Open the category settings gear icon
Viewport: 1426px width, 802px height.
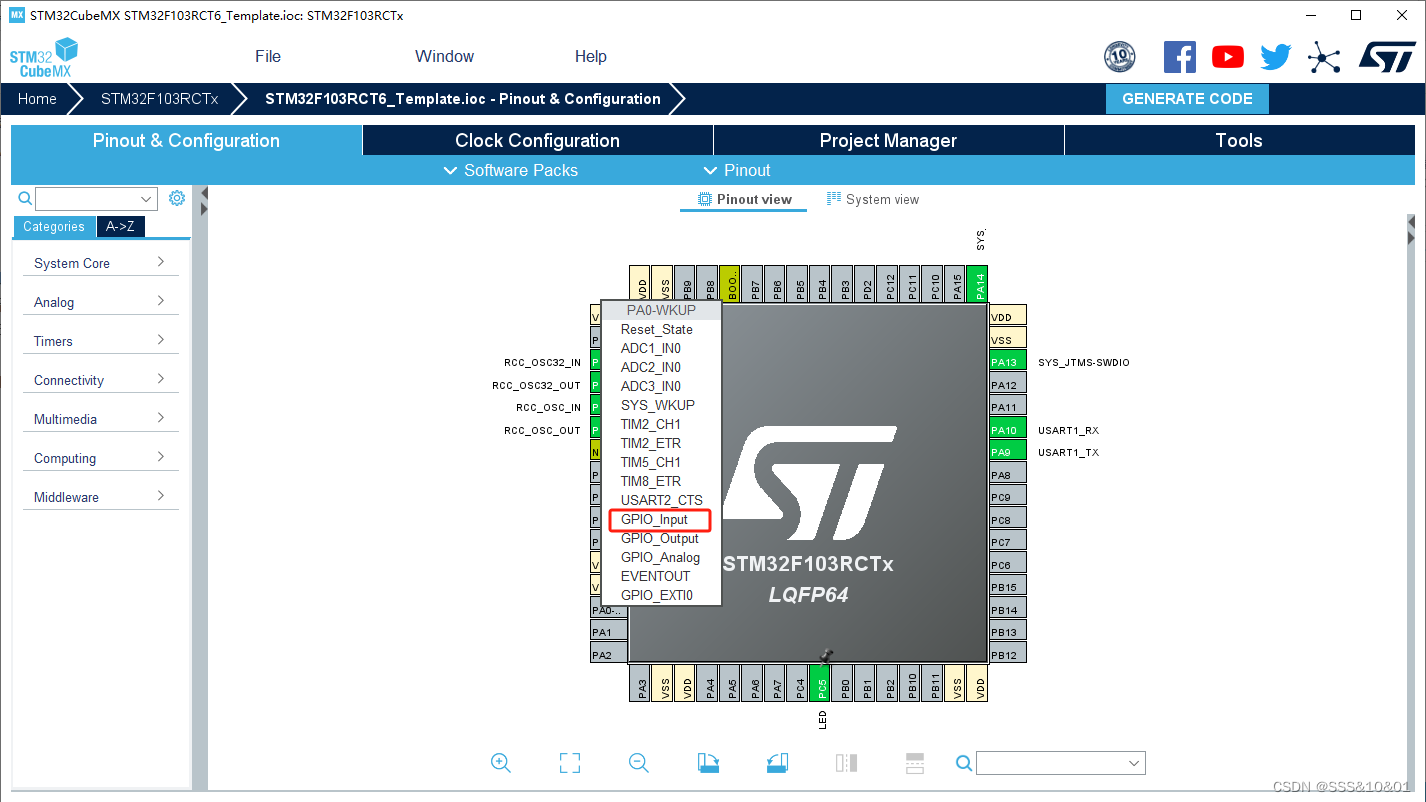point(177,198)
